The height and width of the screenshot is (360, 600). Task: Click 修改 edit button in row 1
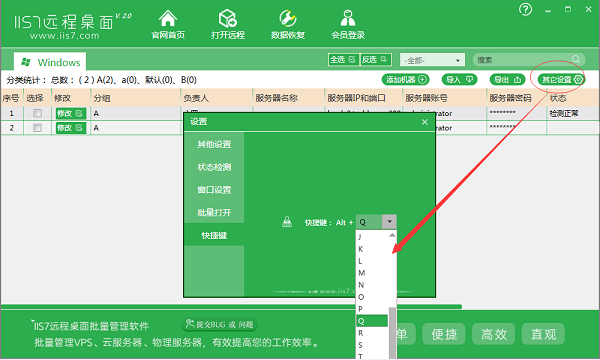click(70, 113)
